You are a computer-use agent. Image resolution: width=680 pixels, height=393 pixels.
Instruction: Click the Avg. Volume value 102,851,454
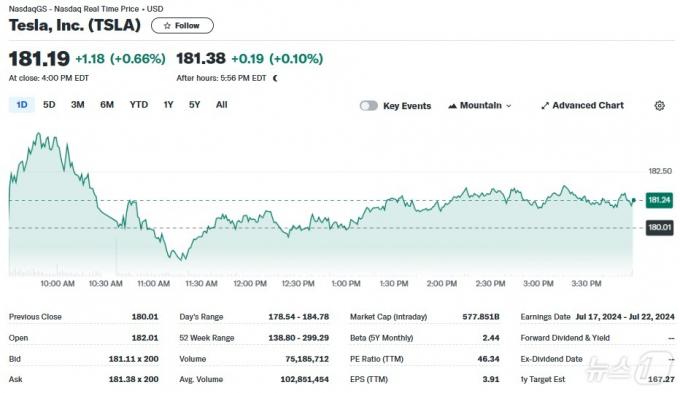click(x=304, y=379)
